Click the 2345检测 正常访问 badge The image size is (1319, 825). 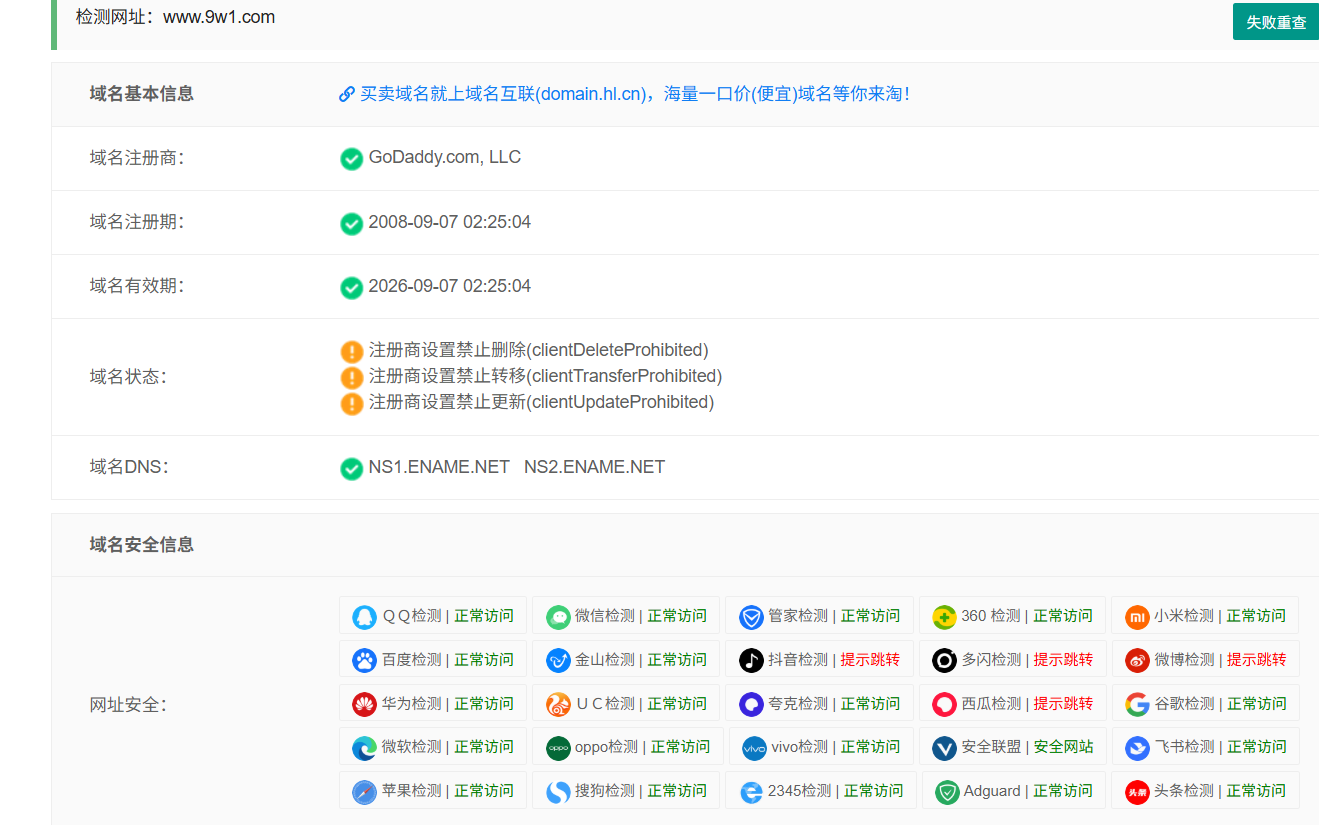pyautogui.click(x=820, y=790)
